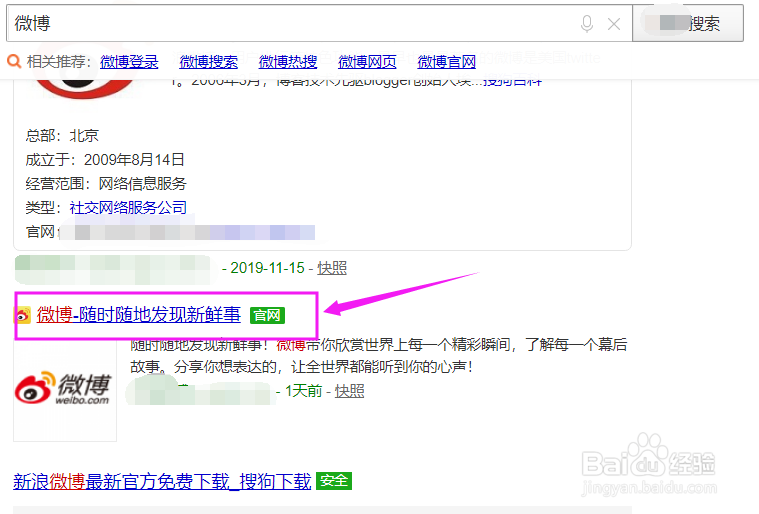Click the 搜索 search button
This screenshot has width=759, height=514.
pyautogui.click(x=688, y=23)
